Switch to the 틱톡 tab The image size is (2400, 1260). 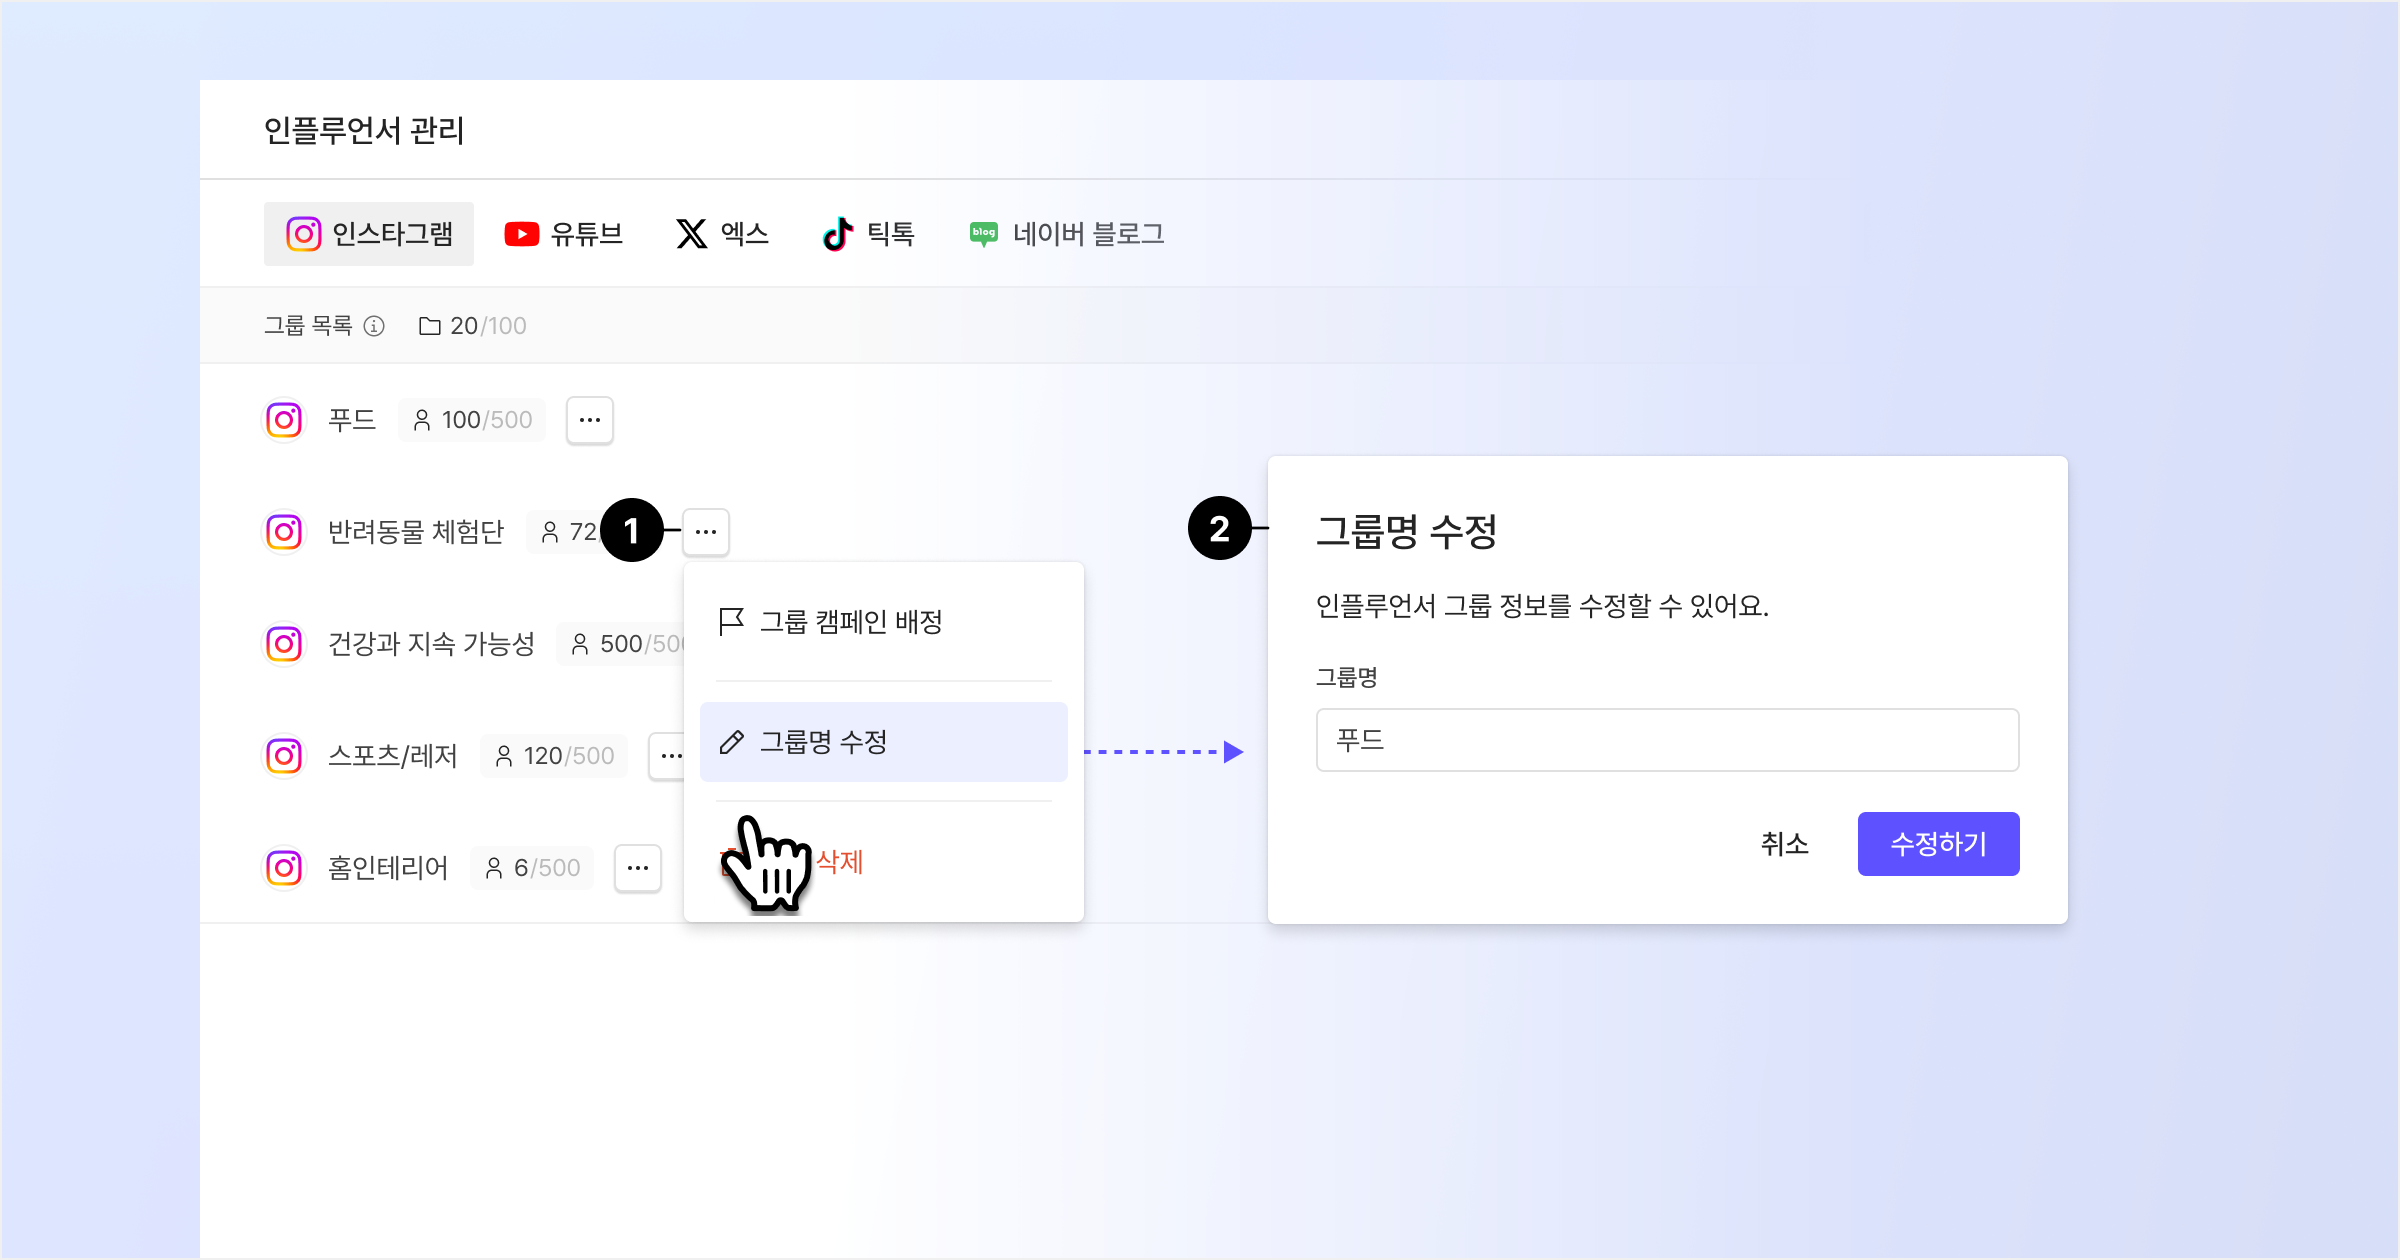(x=868, y=234)
